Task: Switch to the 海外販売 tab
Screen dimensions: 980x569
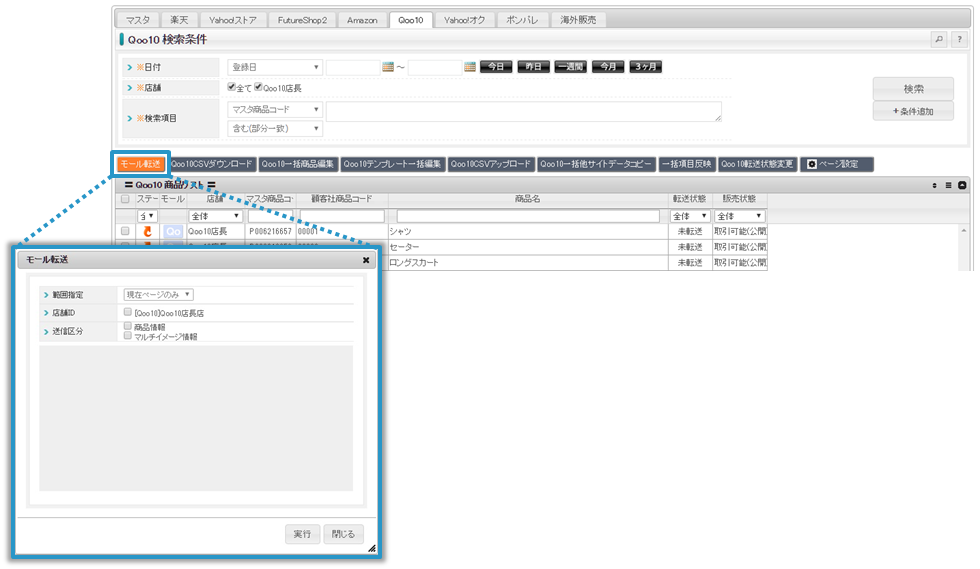Action: [578, 20]
